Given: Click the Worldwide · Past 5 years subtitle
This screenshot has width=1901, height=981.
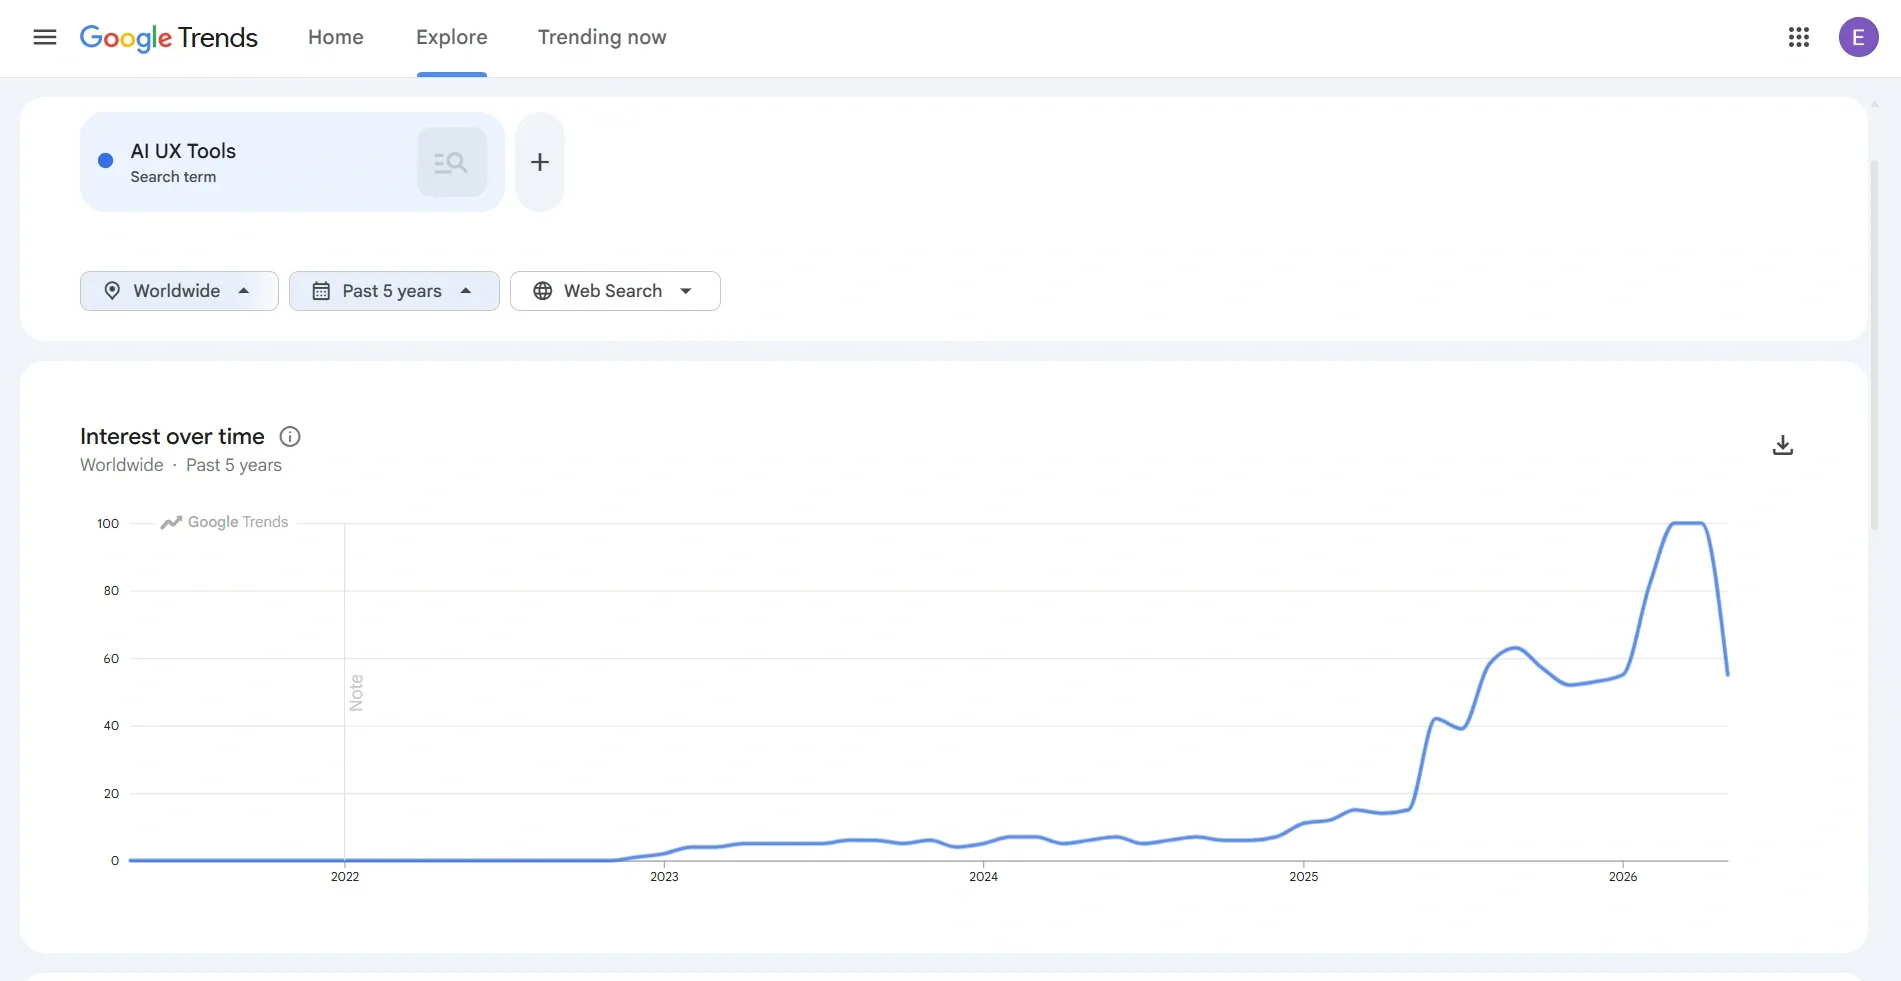Looking at the screenshot, I should (x=181, y=465).
